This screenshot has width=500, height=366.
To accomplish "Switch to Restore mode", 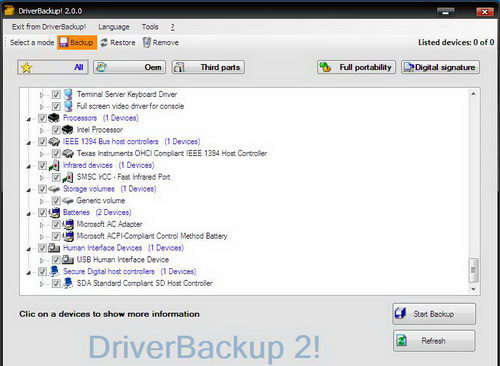I will pyautogui.click(x=118, y=43).
